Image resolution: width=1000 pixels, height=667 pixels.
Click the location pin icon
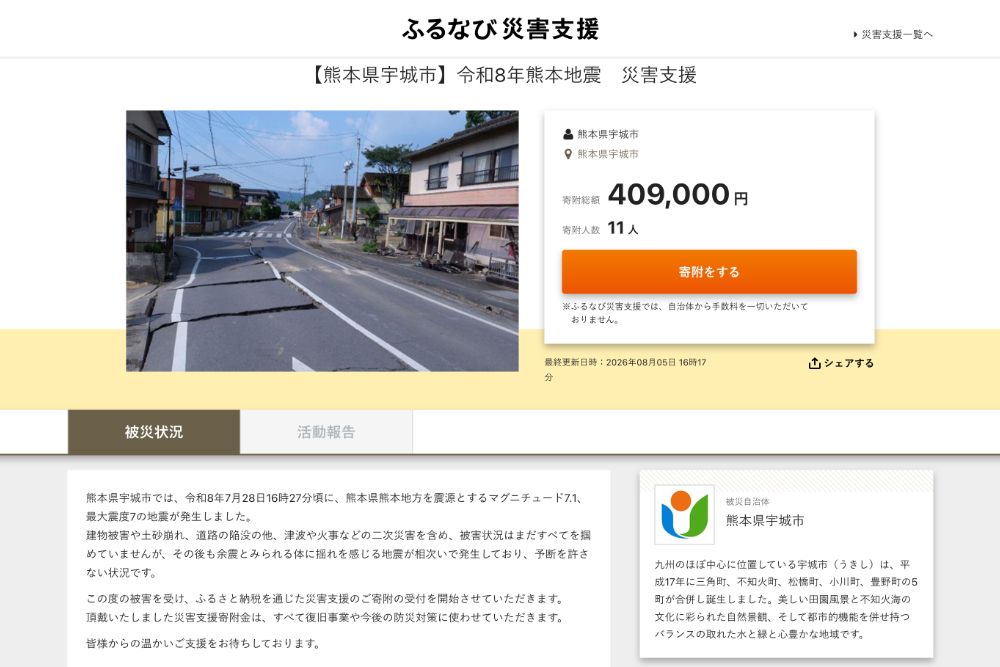(568, 154)
